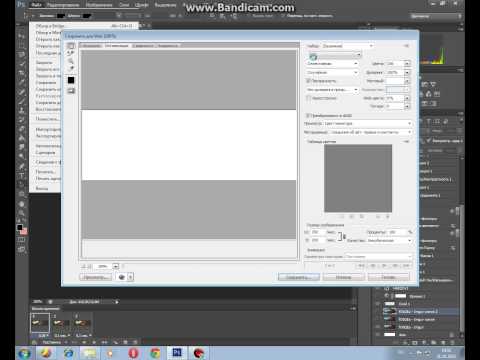Select the Zoom tool in Save for Web dialog

click(x=71, y=61)
